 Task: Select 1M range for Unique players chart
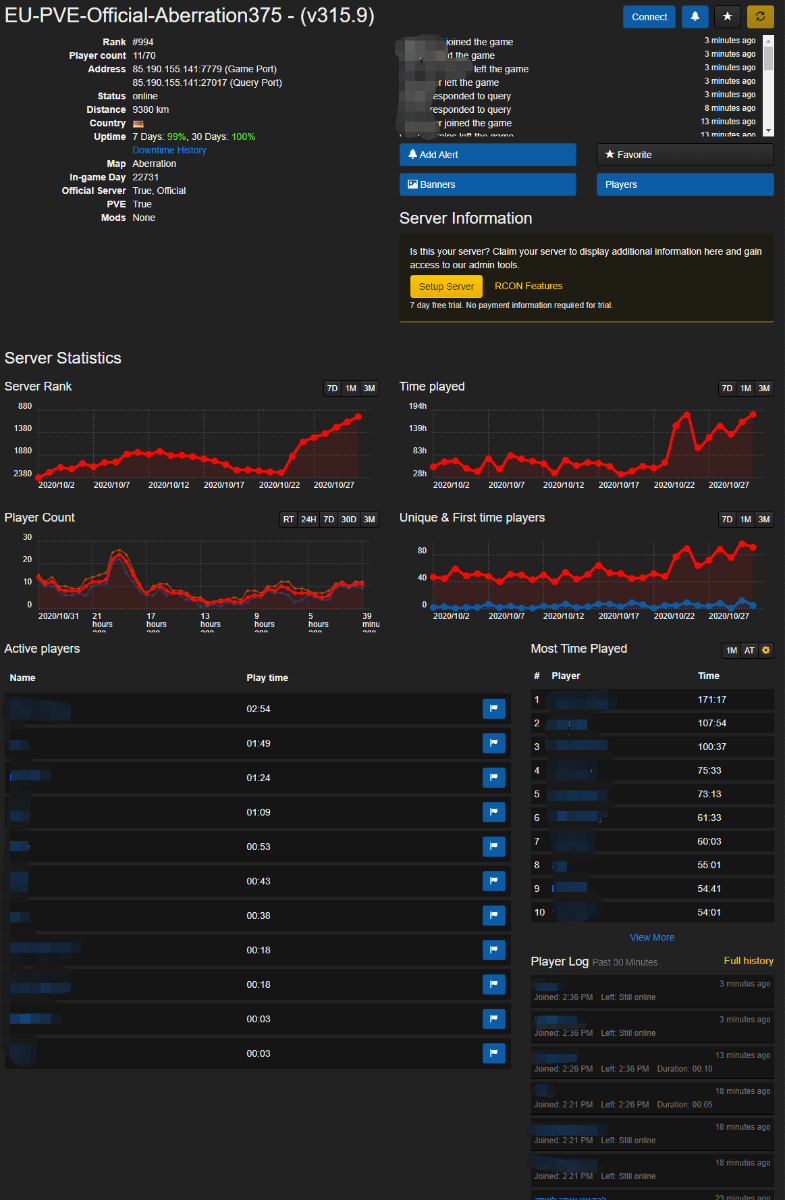tap(745, 519)
